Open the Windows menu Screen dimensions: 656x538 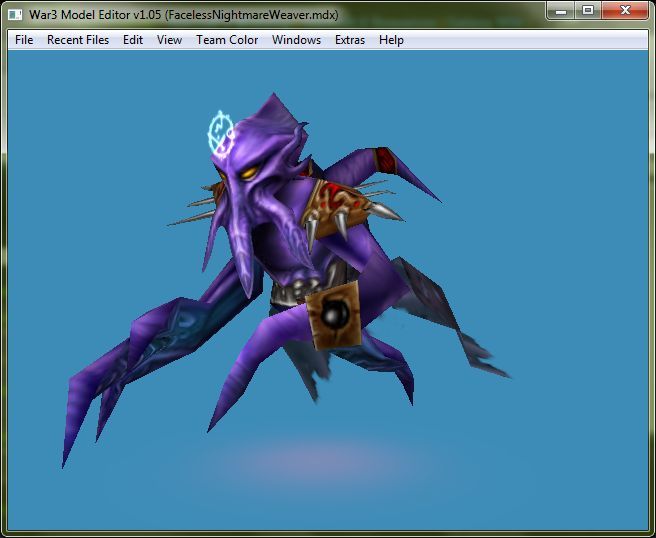(296, 40)
